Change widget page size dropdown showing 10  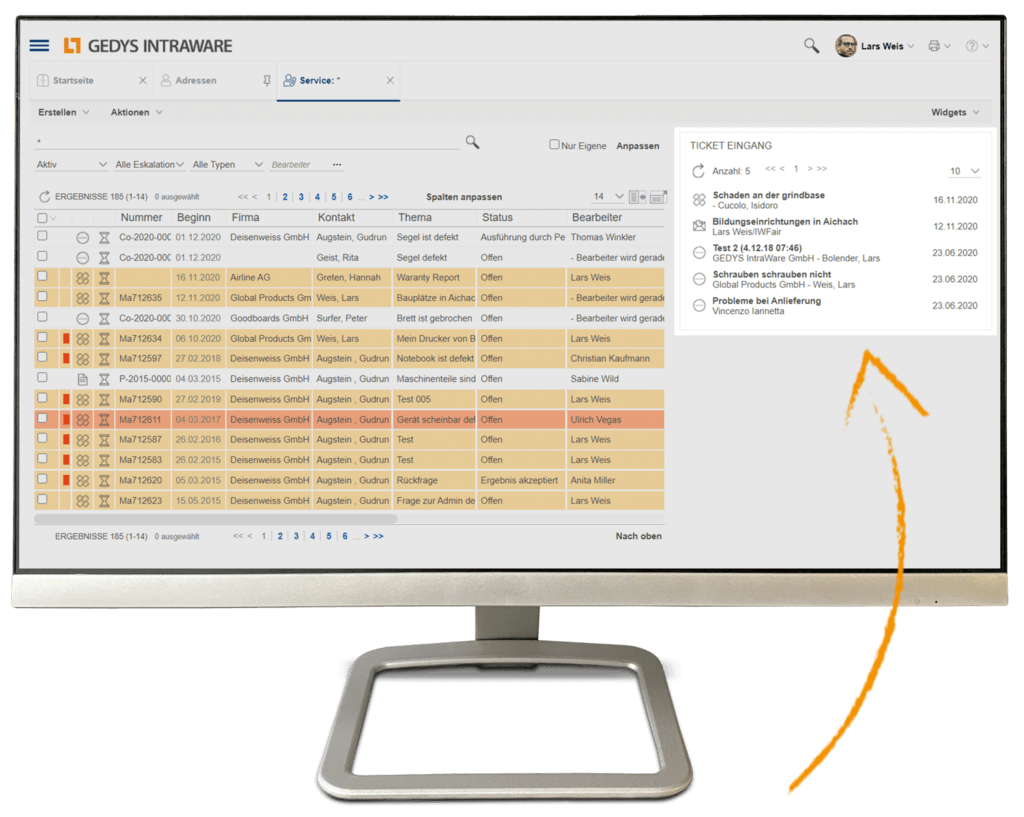(x=965, y=171)
